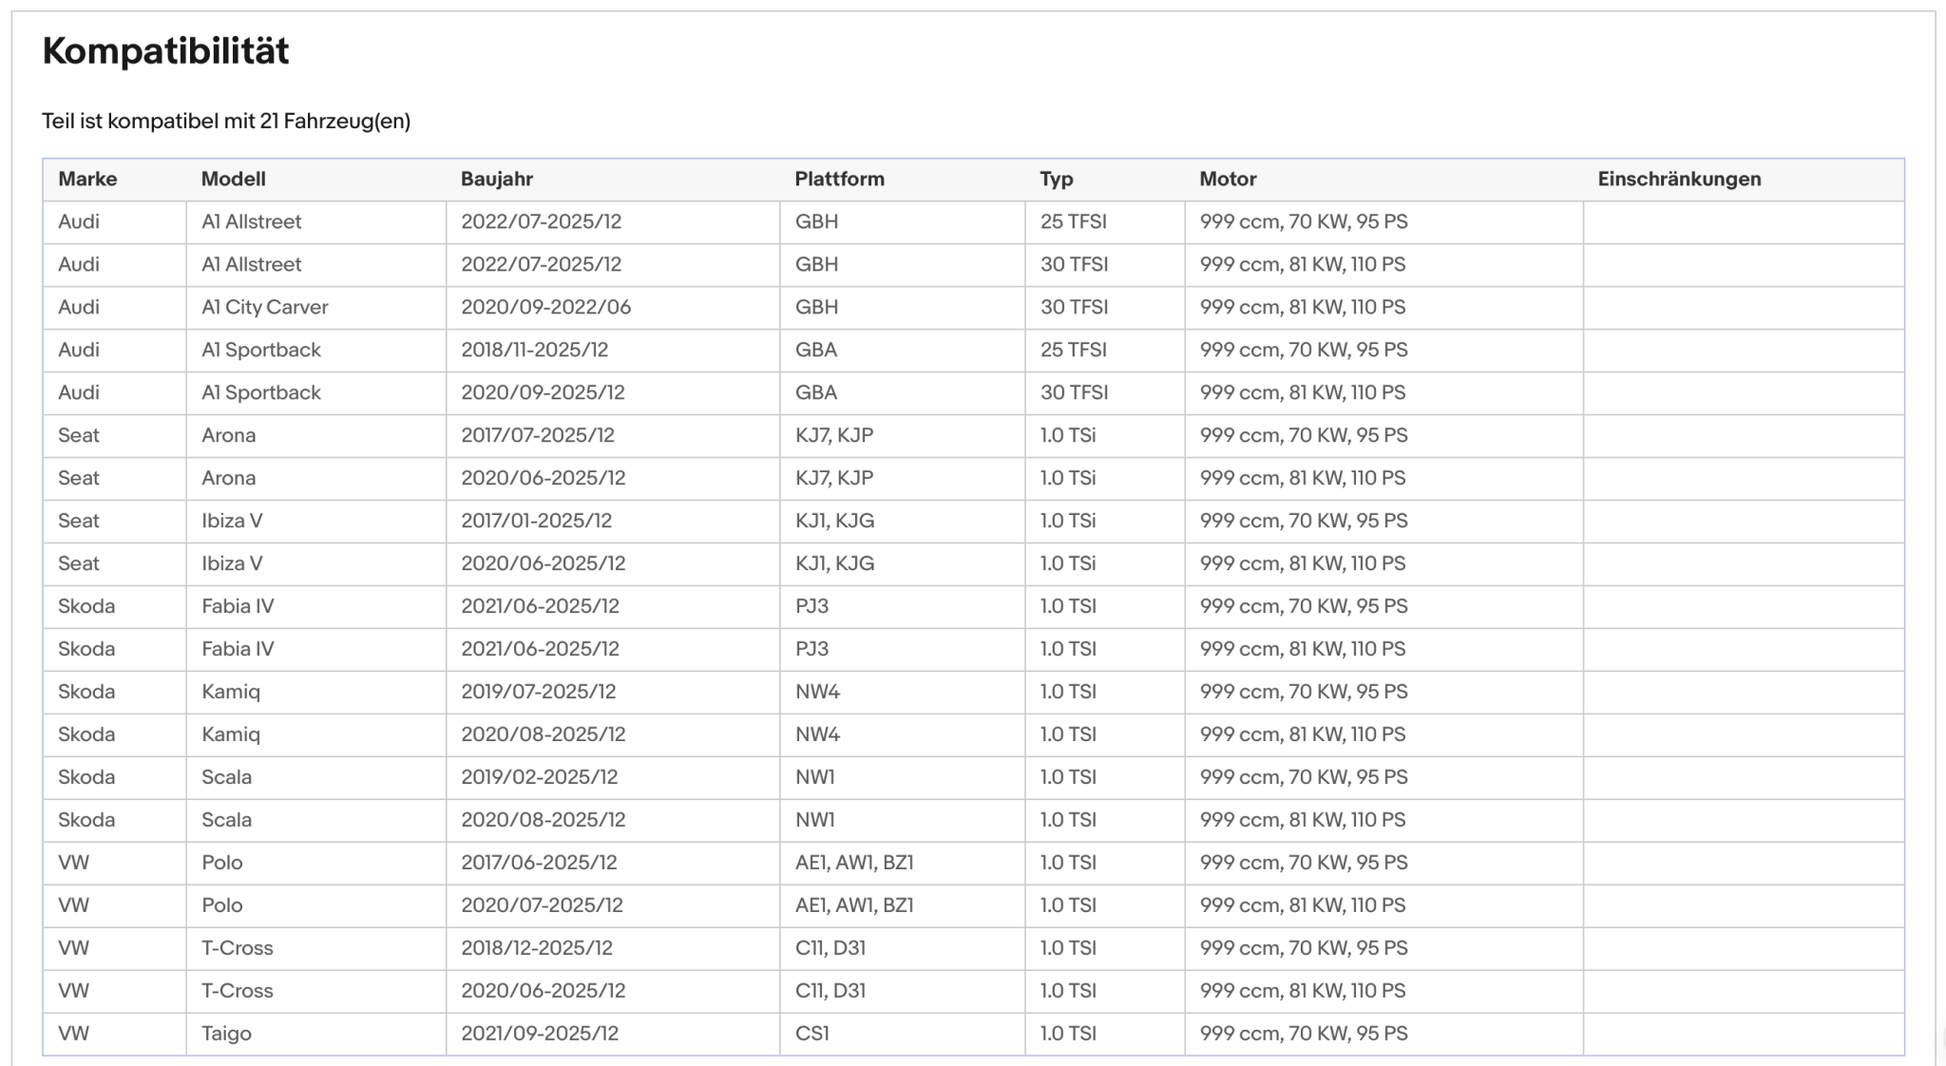Click 'C11, D31' in the T-Cross 2018/12 row
Viewport: 1946px width, 1066px height.
(830, 948)
